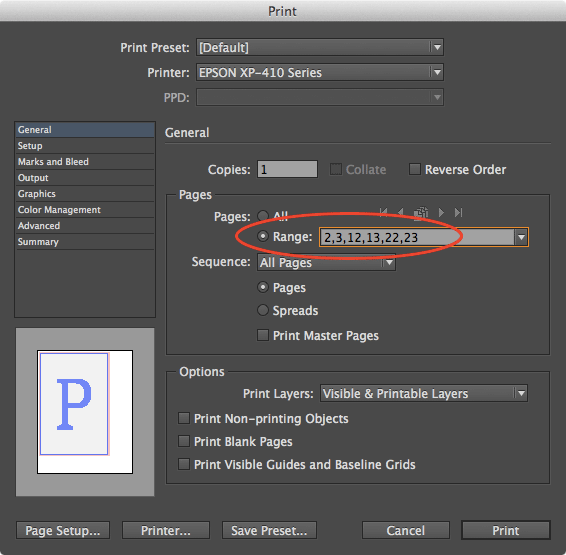Click the select pages spread icon
The height and width of the screenshot is (555, 566).
tap(421, 213)
